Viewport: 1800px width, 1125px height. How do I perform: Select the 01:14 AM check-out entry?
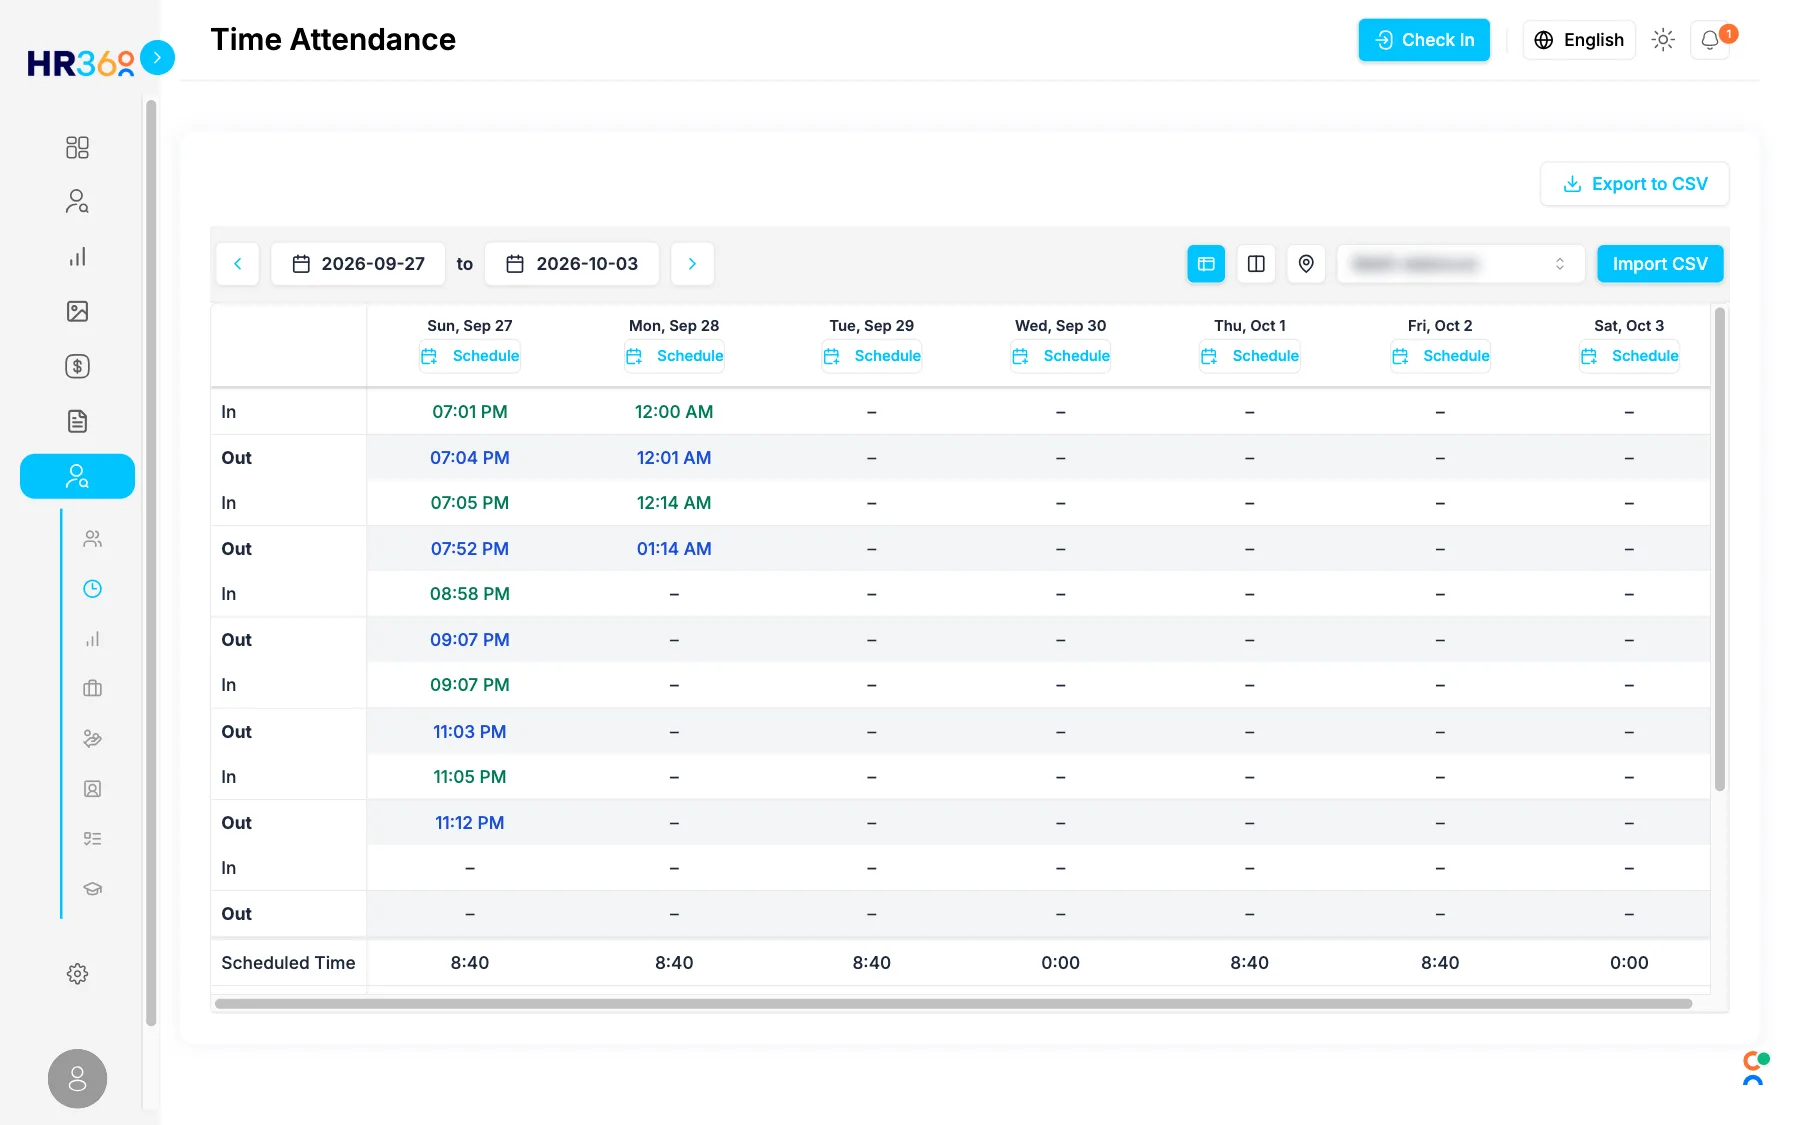(674, 549)
